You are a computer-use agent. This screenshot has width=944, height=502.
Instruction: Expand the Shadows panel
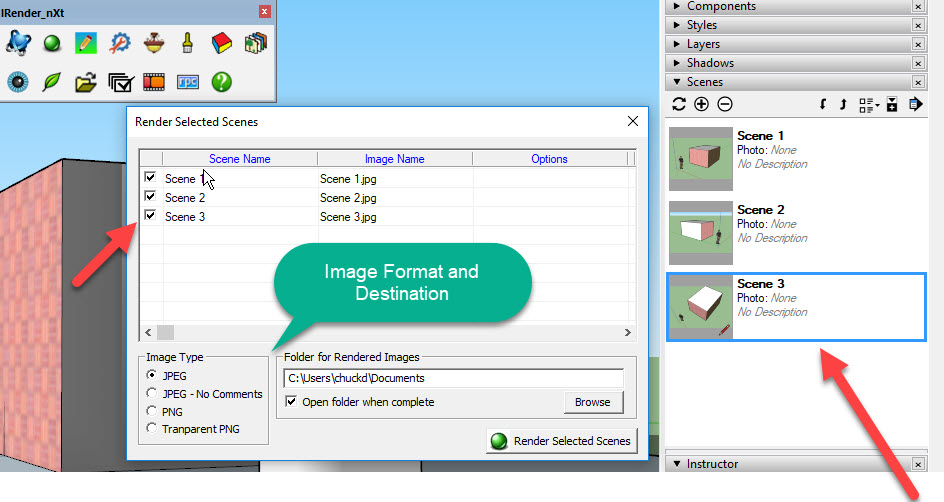(676, 63)
